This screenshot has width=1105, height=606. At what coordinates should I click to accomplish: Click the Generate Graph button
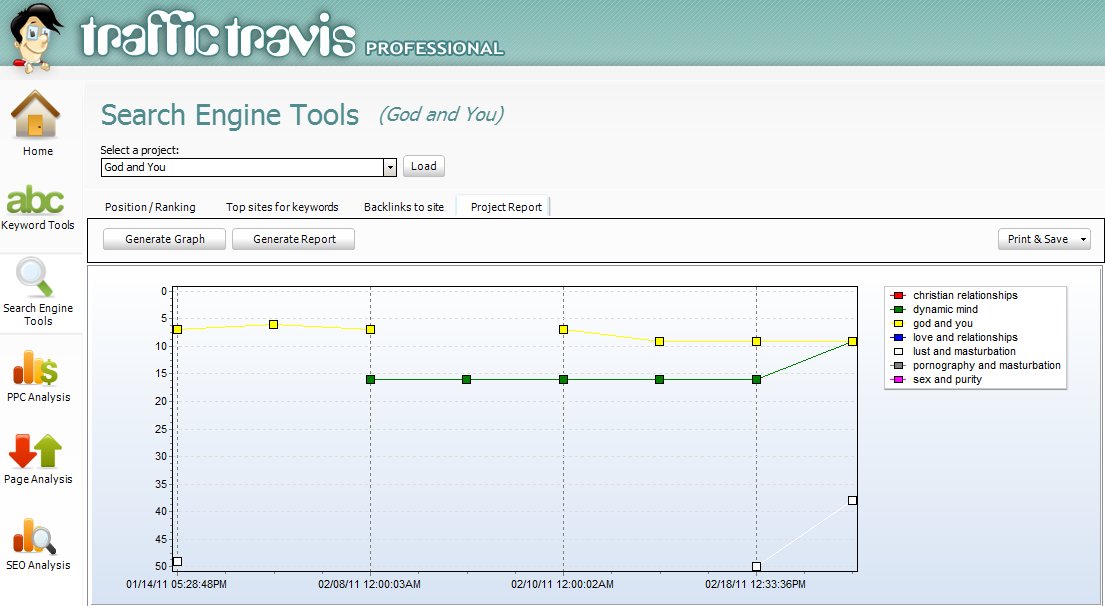pos(165,239)
